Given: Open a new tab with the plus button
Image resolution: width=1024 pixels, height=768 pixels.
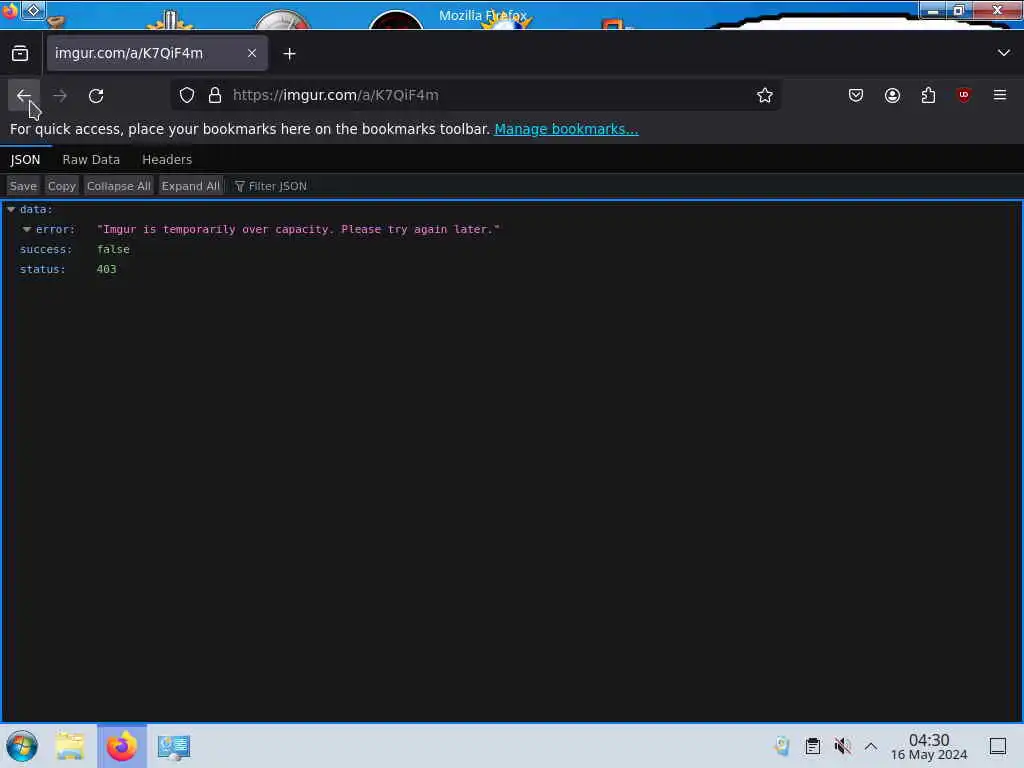Looking at the screenshot, I should pos(289,54).
